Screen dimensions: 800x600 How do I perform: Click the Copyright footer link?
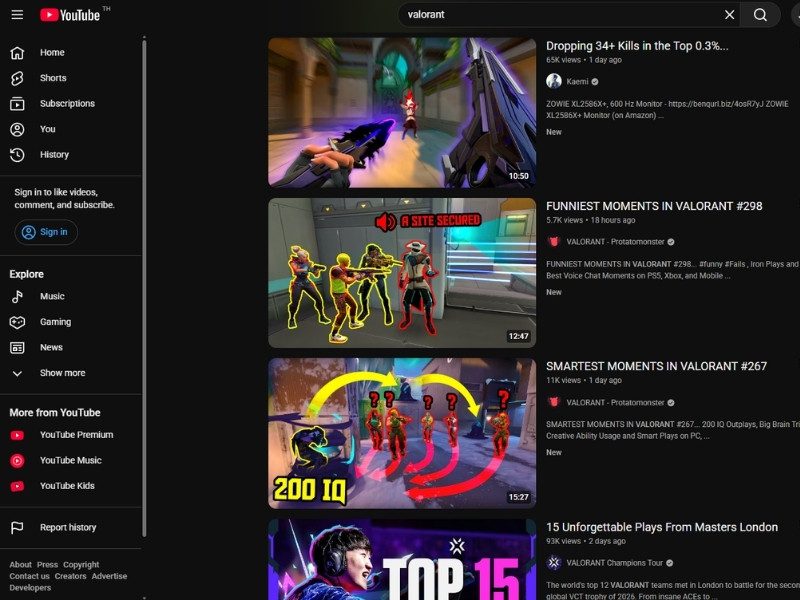[x=81, y=564]
